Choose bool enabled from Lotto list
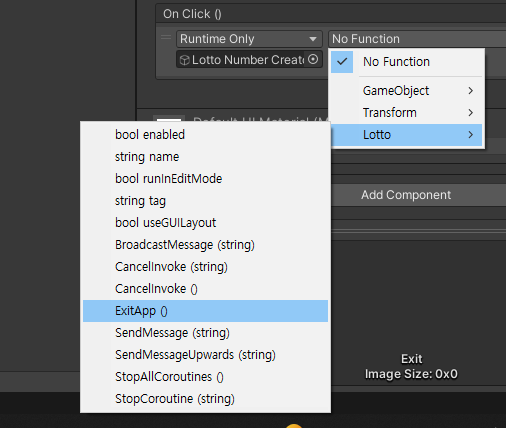Image resolution: width=506 pixels, height=428 pixels. click(x=205, y=135)
